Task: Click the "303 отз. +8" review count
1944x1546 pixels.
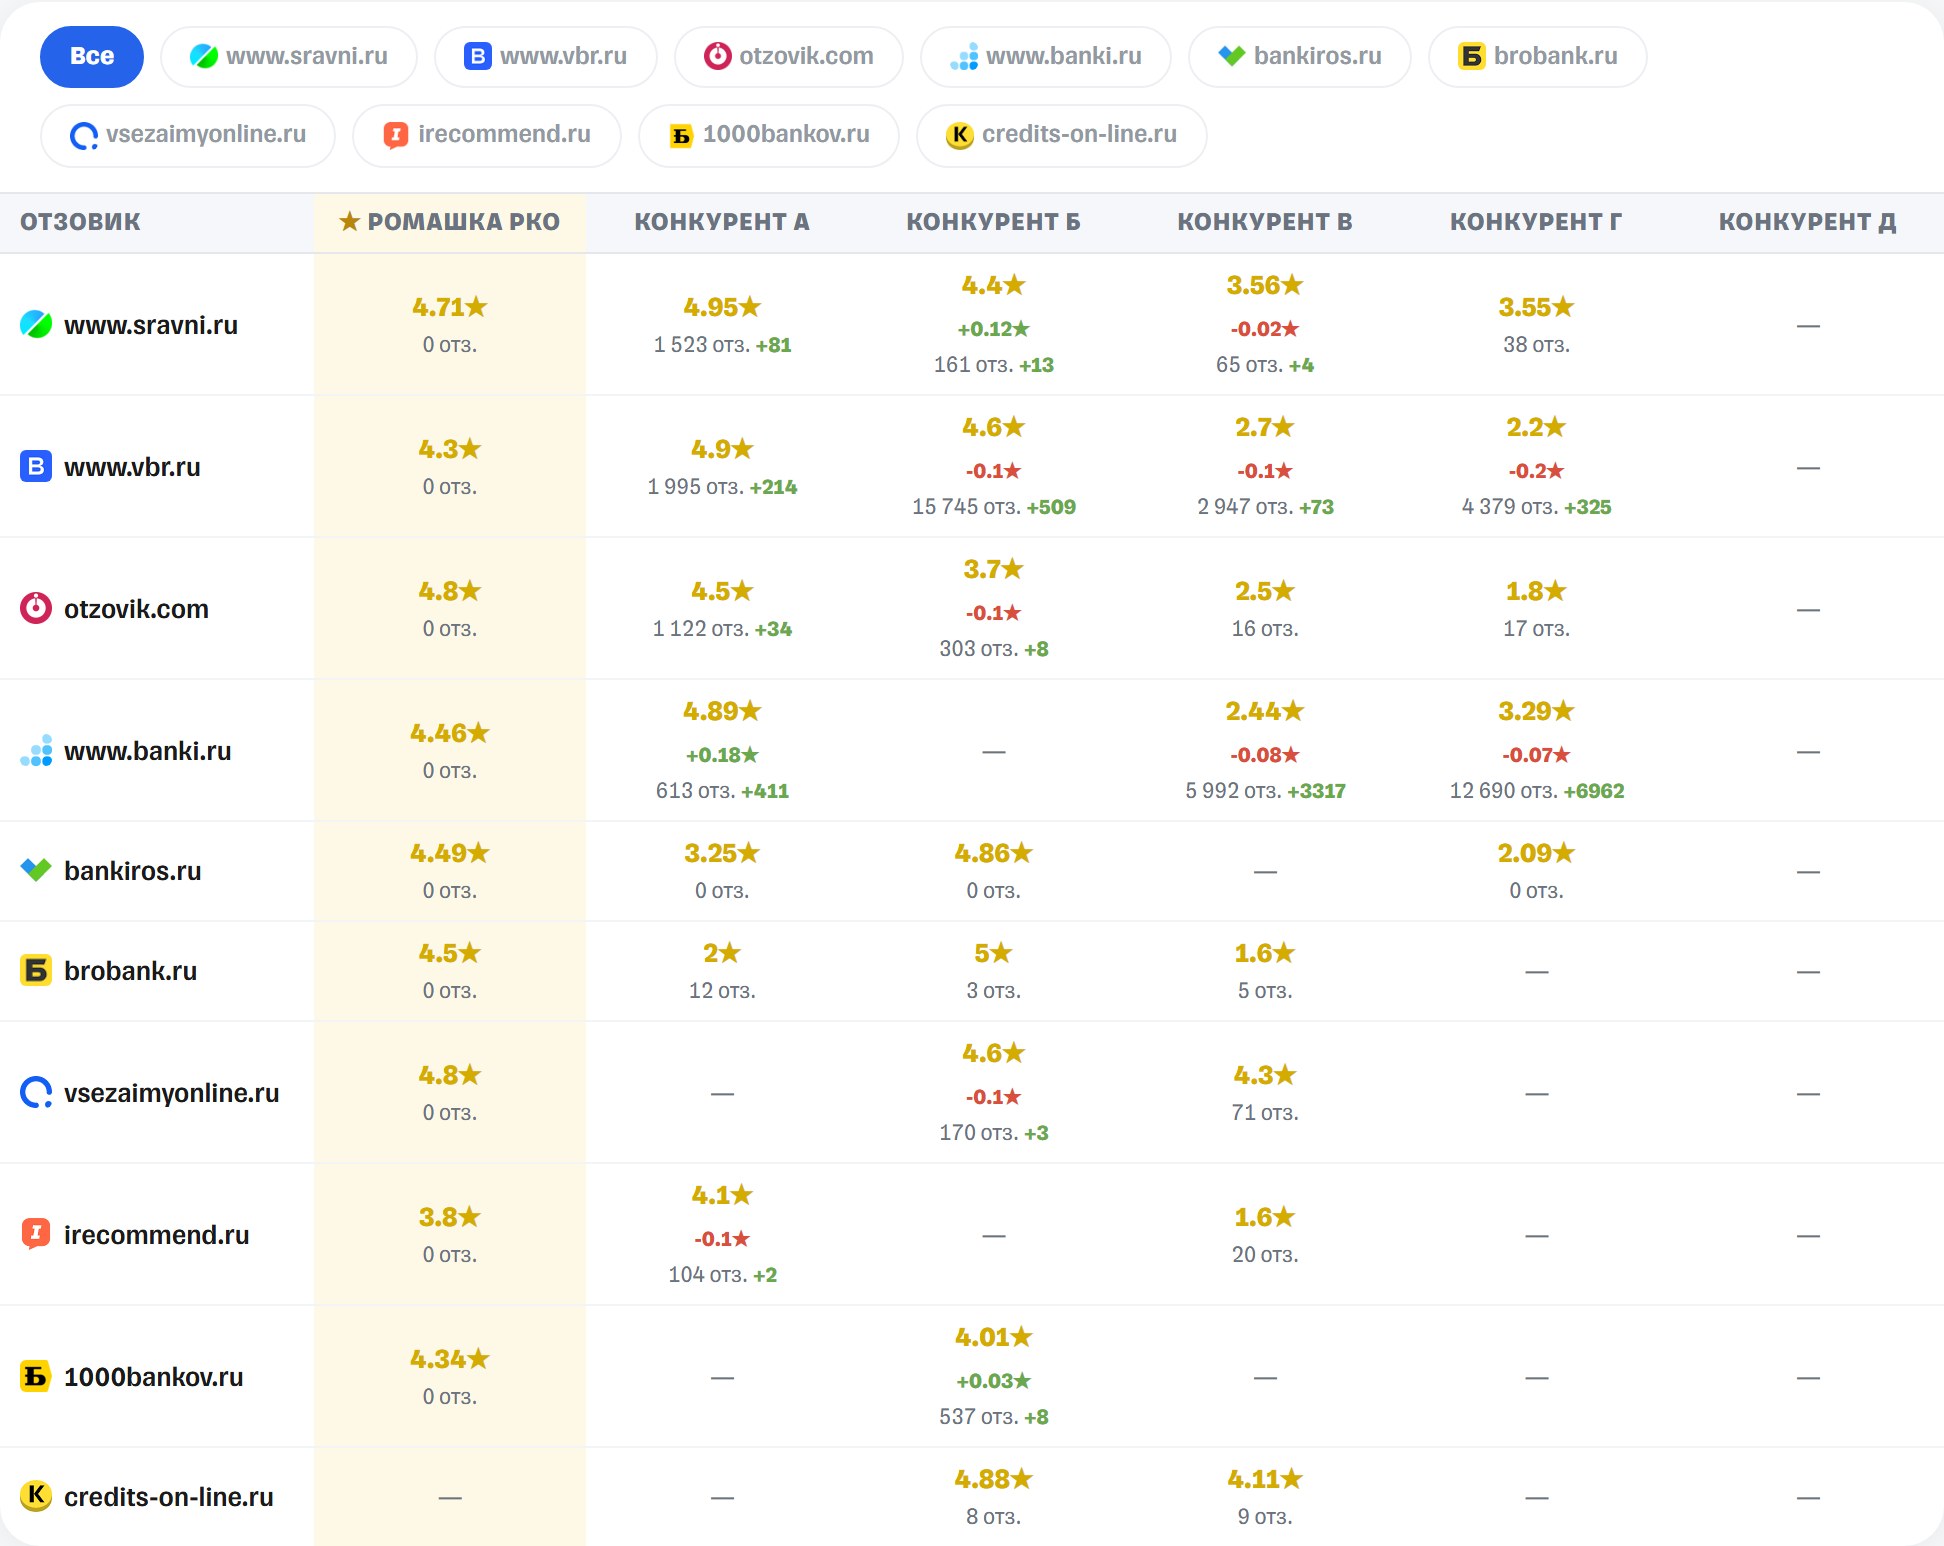Action: (x=994, y=649)
